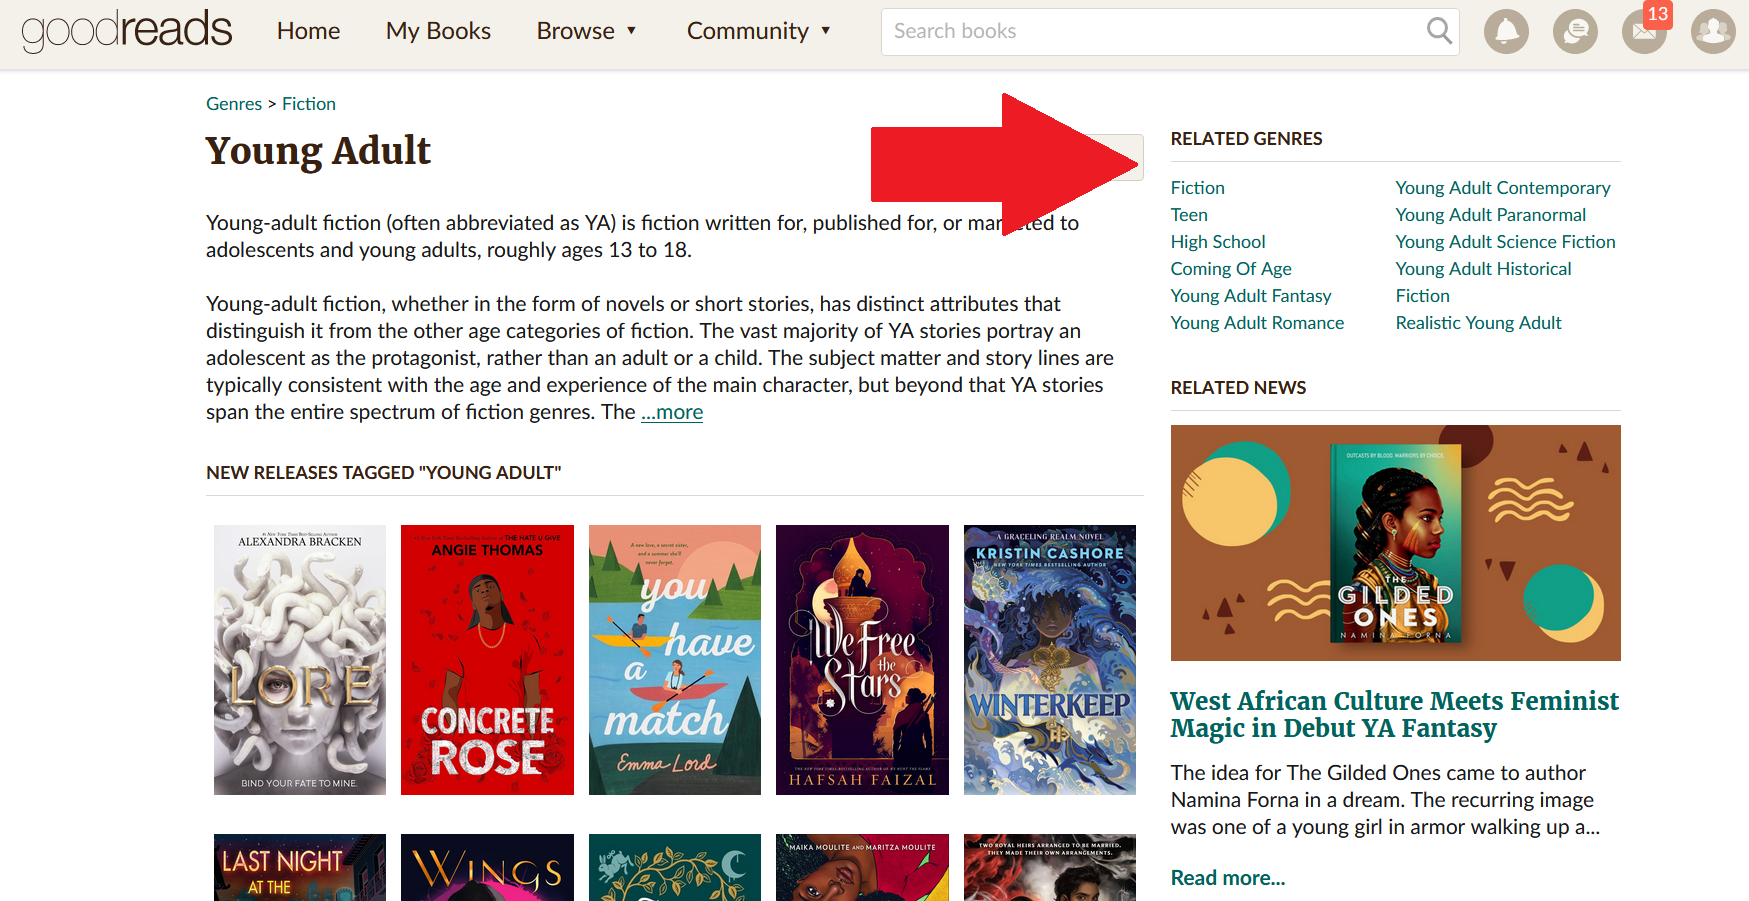This screenshot has height=901, width=1749.
Task: Open the Lore book cover
Action: click(299, 659)
